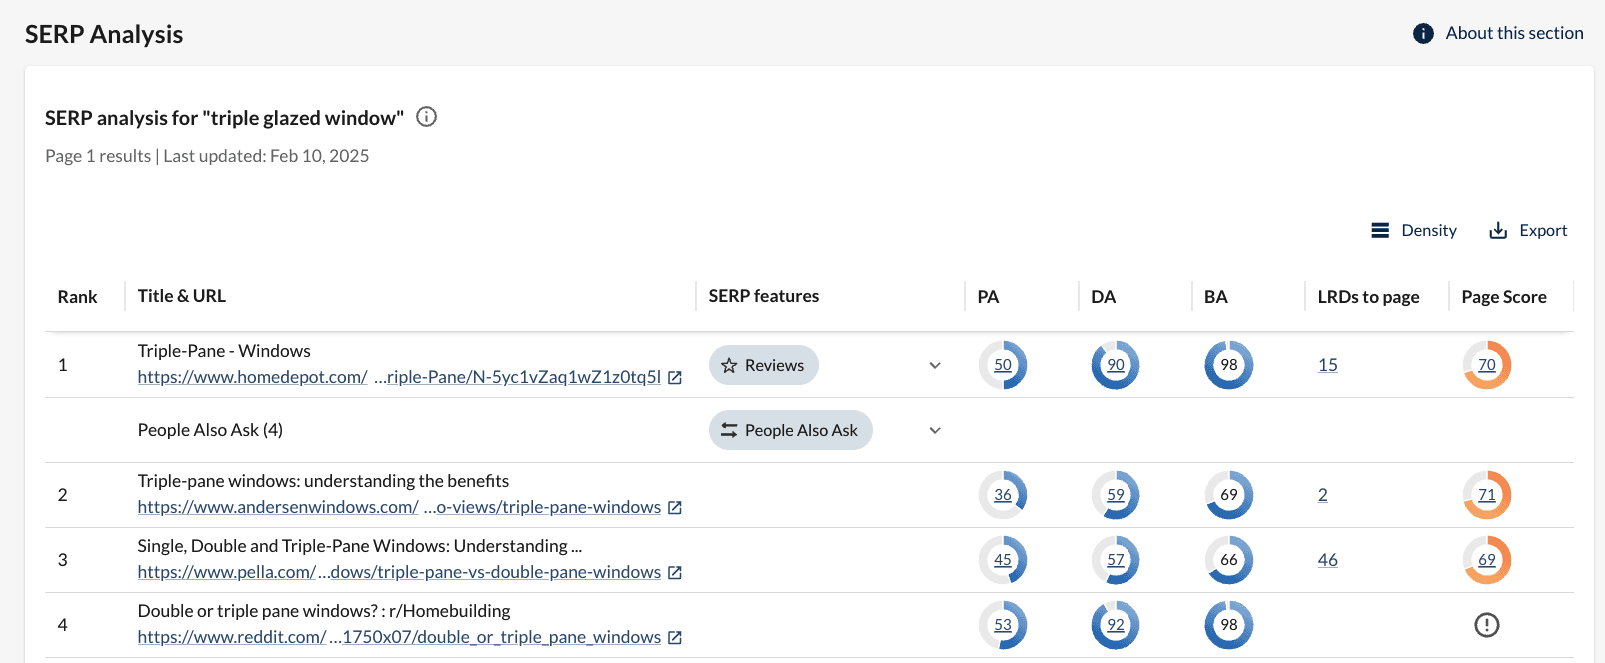Open pella.com result external link icon
1605x663 pixels.
click(675, 573)
